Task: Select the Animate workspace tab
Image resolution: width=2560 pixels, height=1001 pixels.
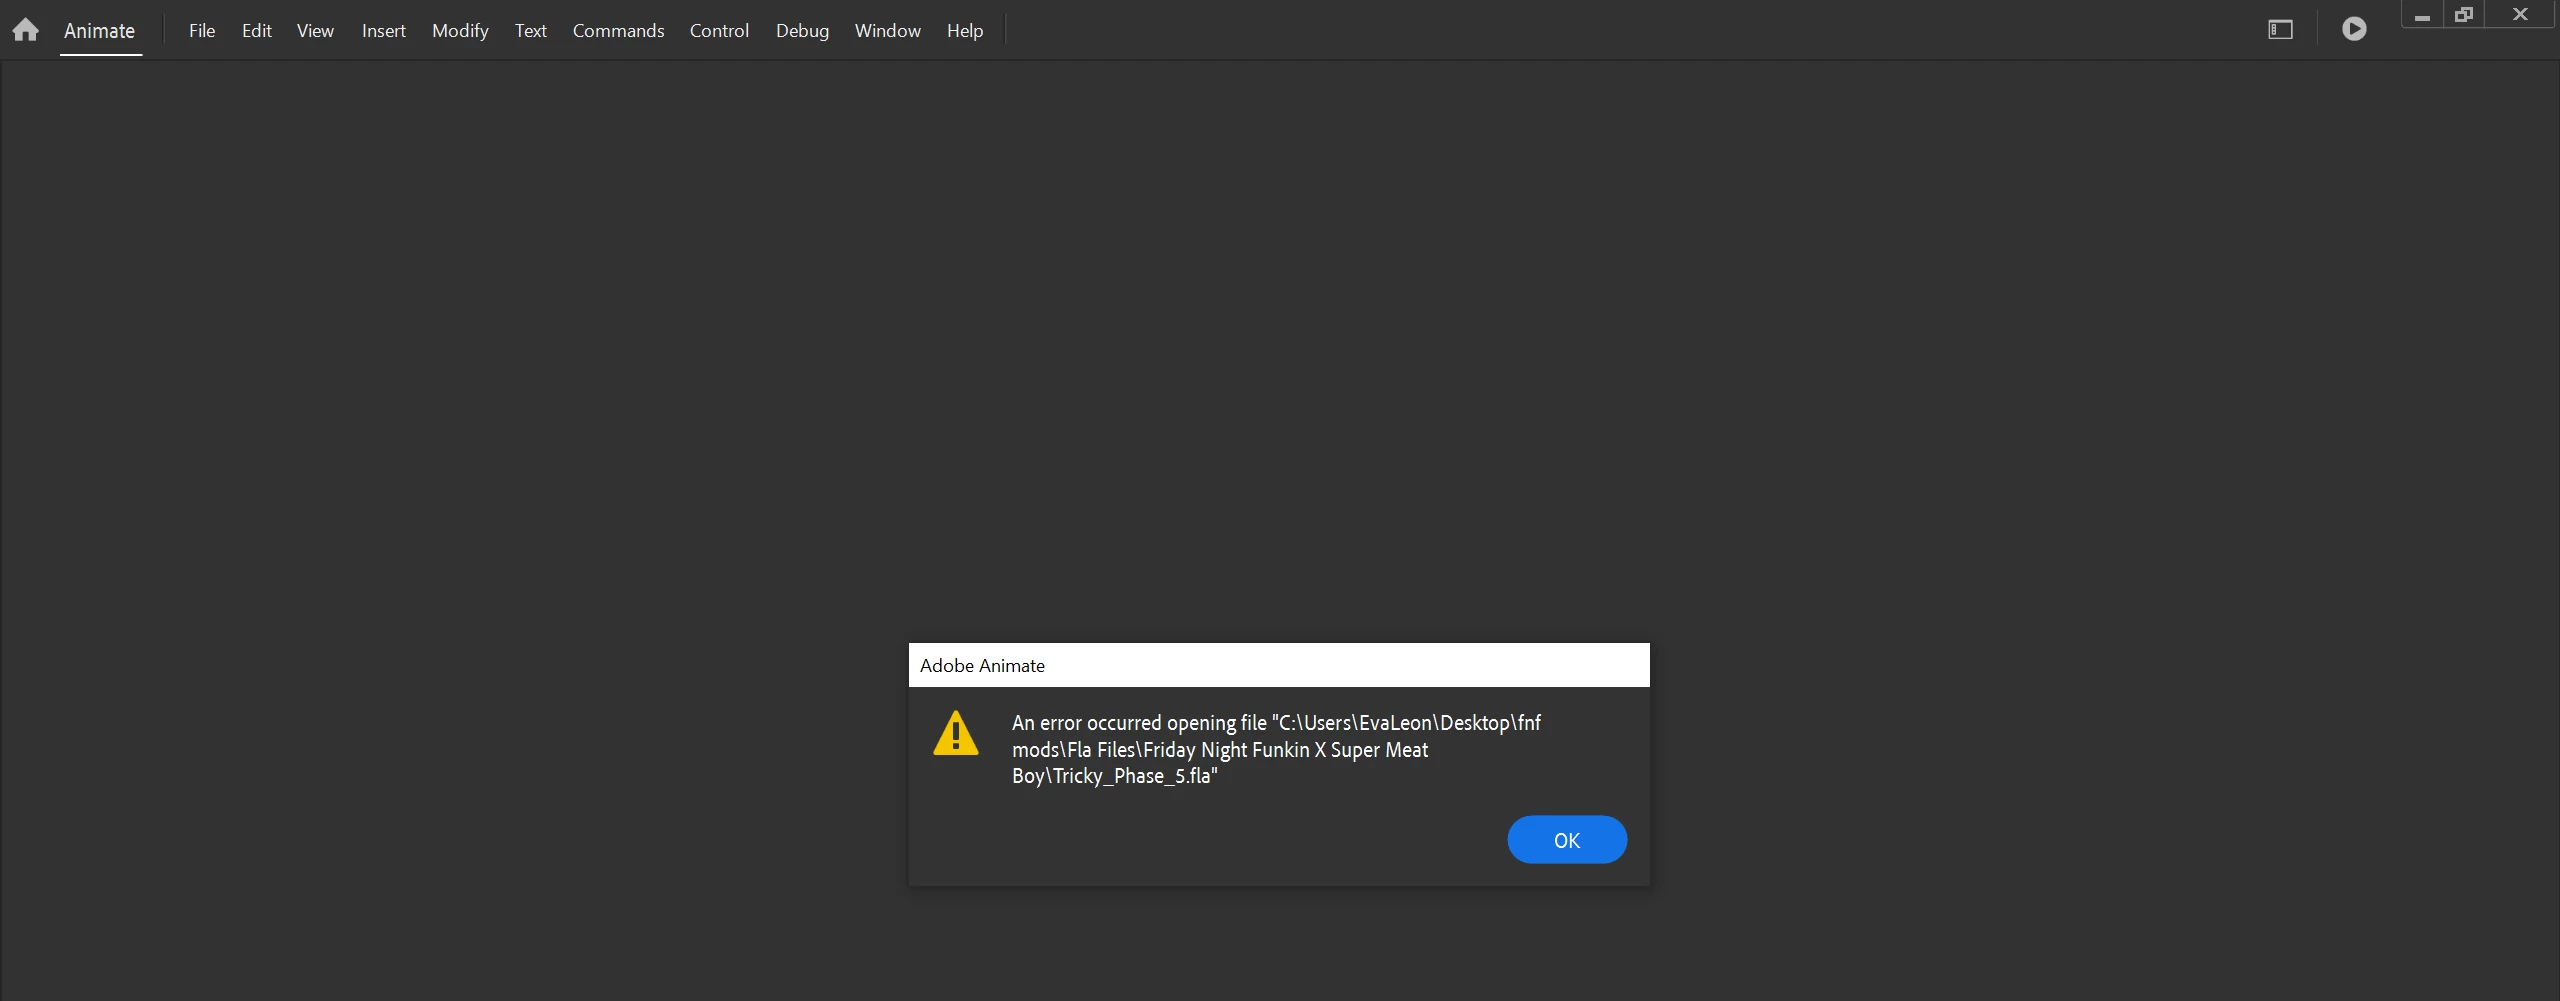Action: 100,31
